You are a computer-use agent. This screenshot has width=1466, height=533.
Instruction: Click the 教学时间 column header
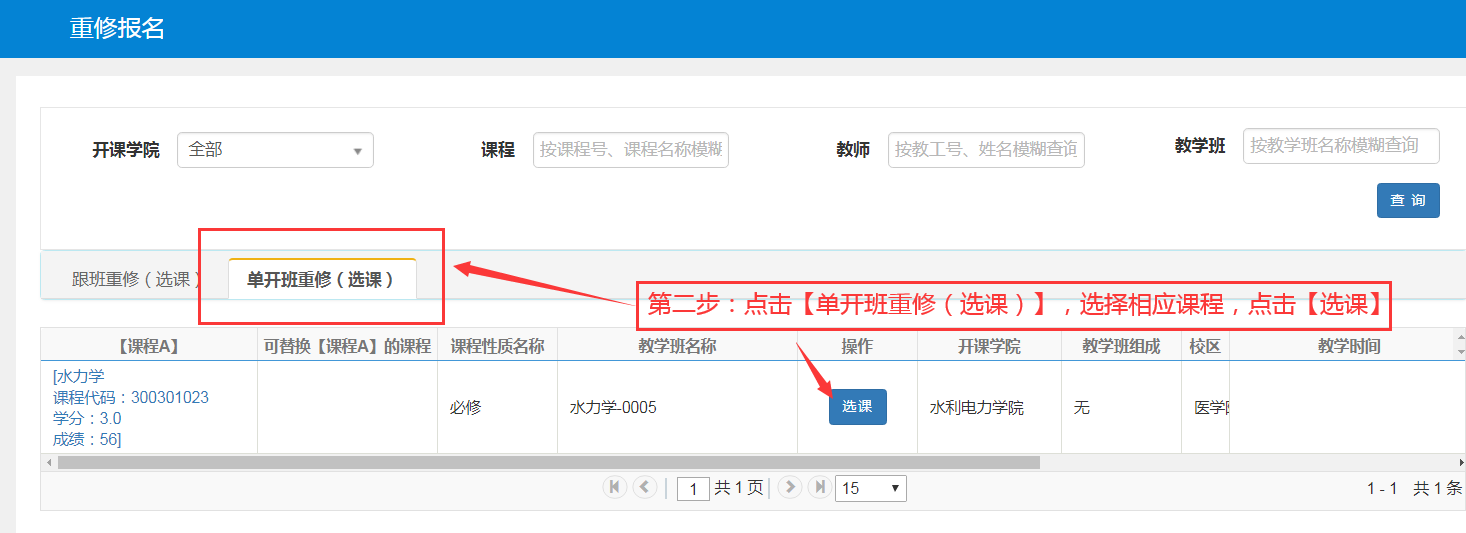click(1349, 347)
